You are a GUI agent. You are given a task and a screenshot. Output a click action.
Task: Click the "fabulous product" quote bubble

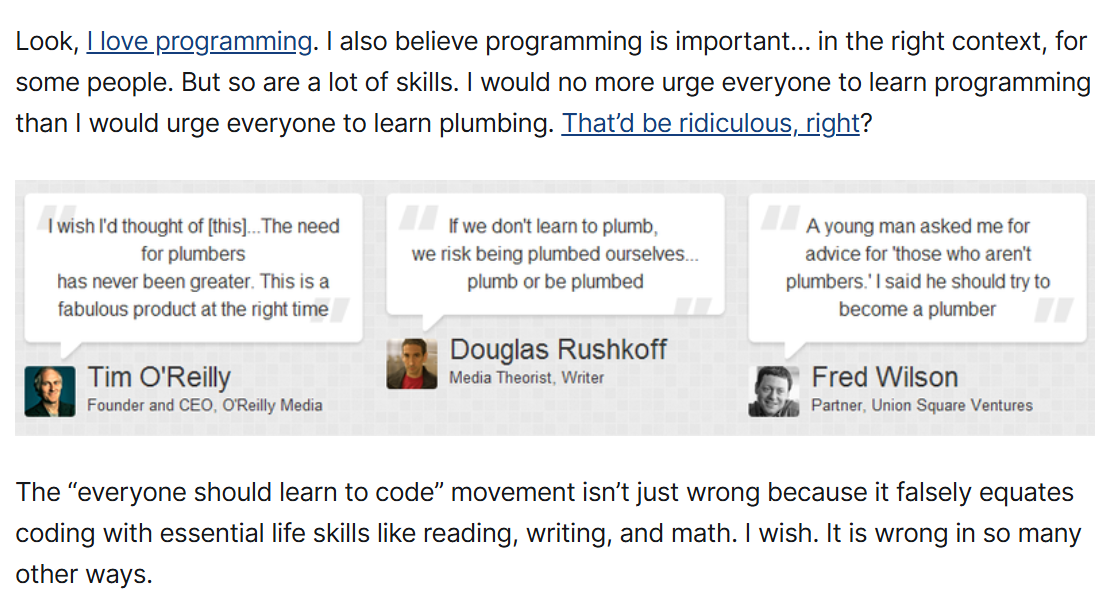click(193, 268)
